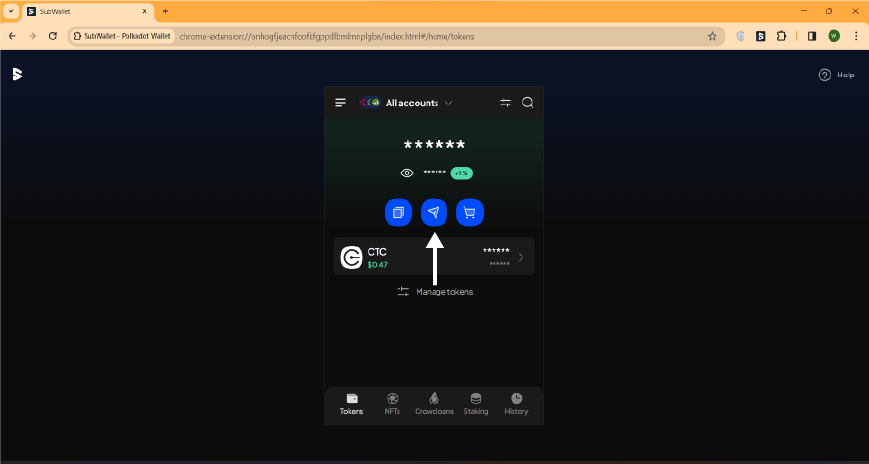Viewport: 869px width, 464px height.
Task: Expand CTC details with the chevron
Action: tap(520, 257)
